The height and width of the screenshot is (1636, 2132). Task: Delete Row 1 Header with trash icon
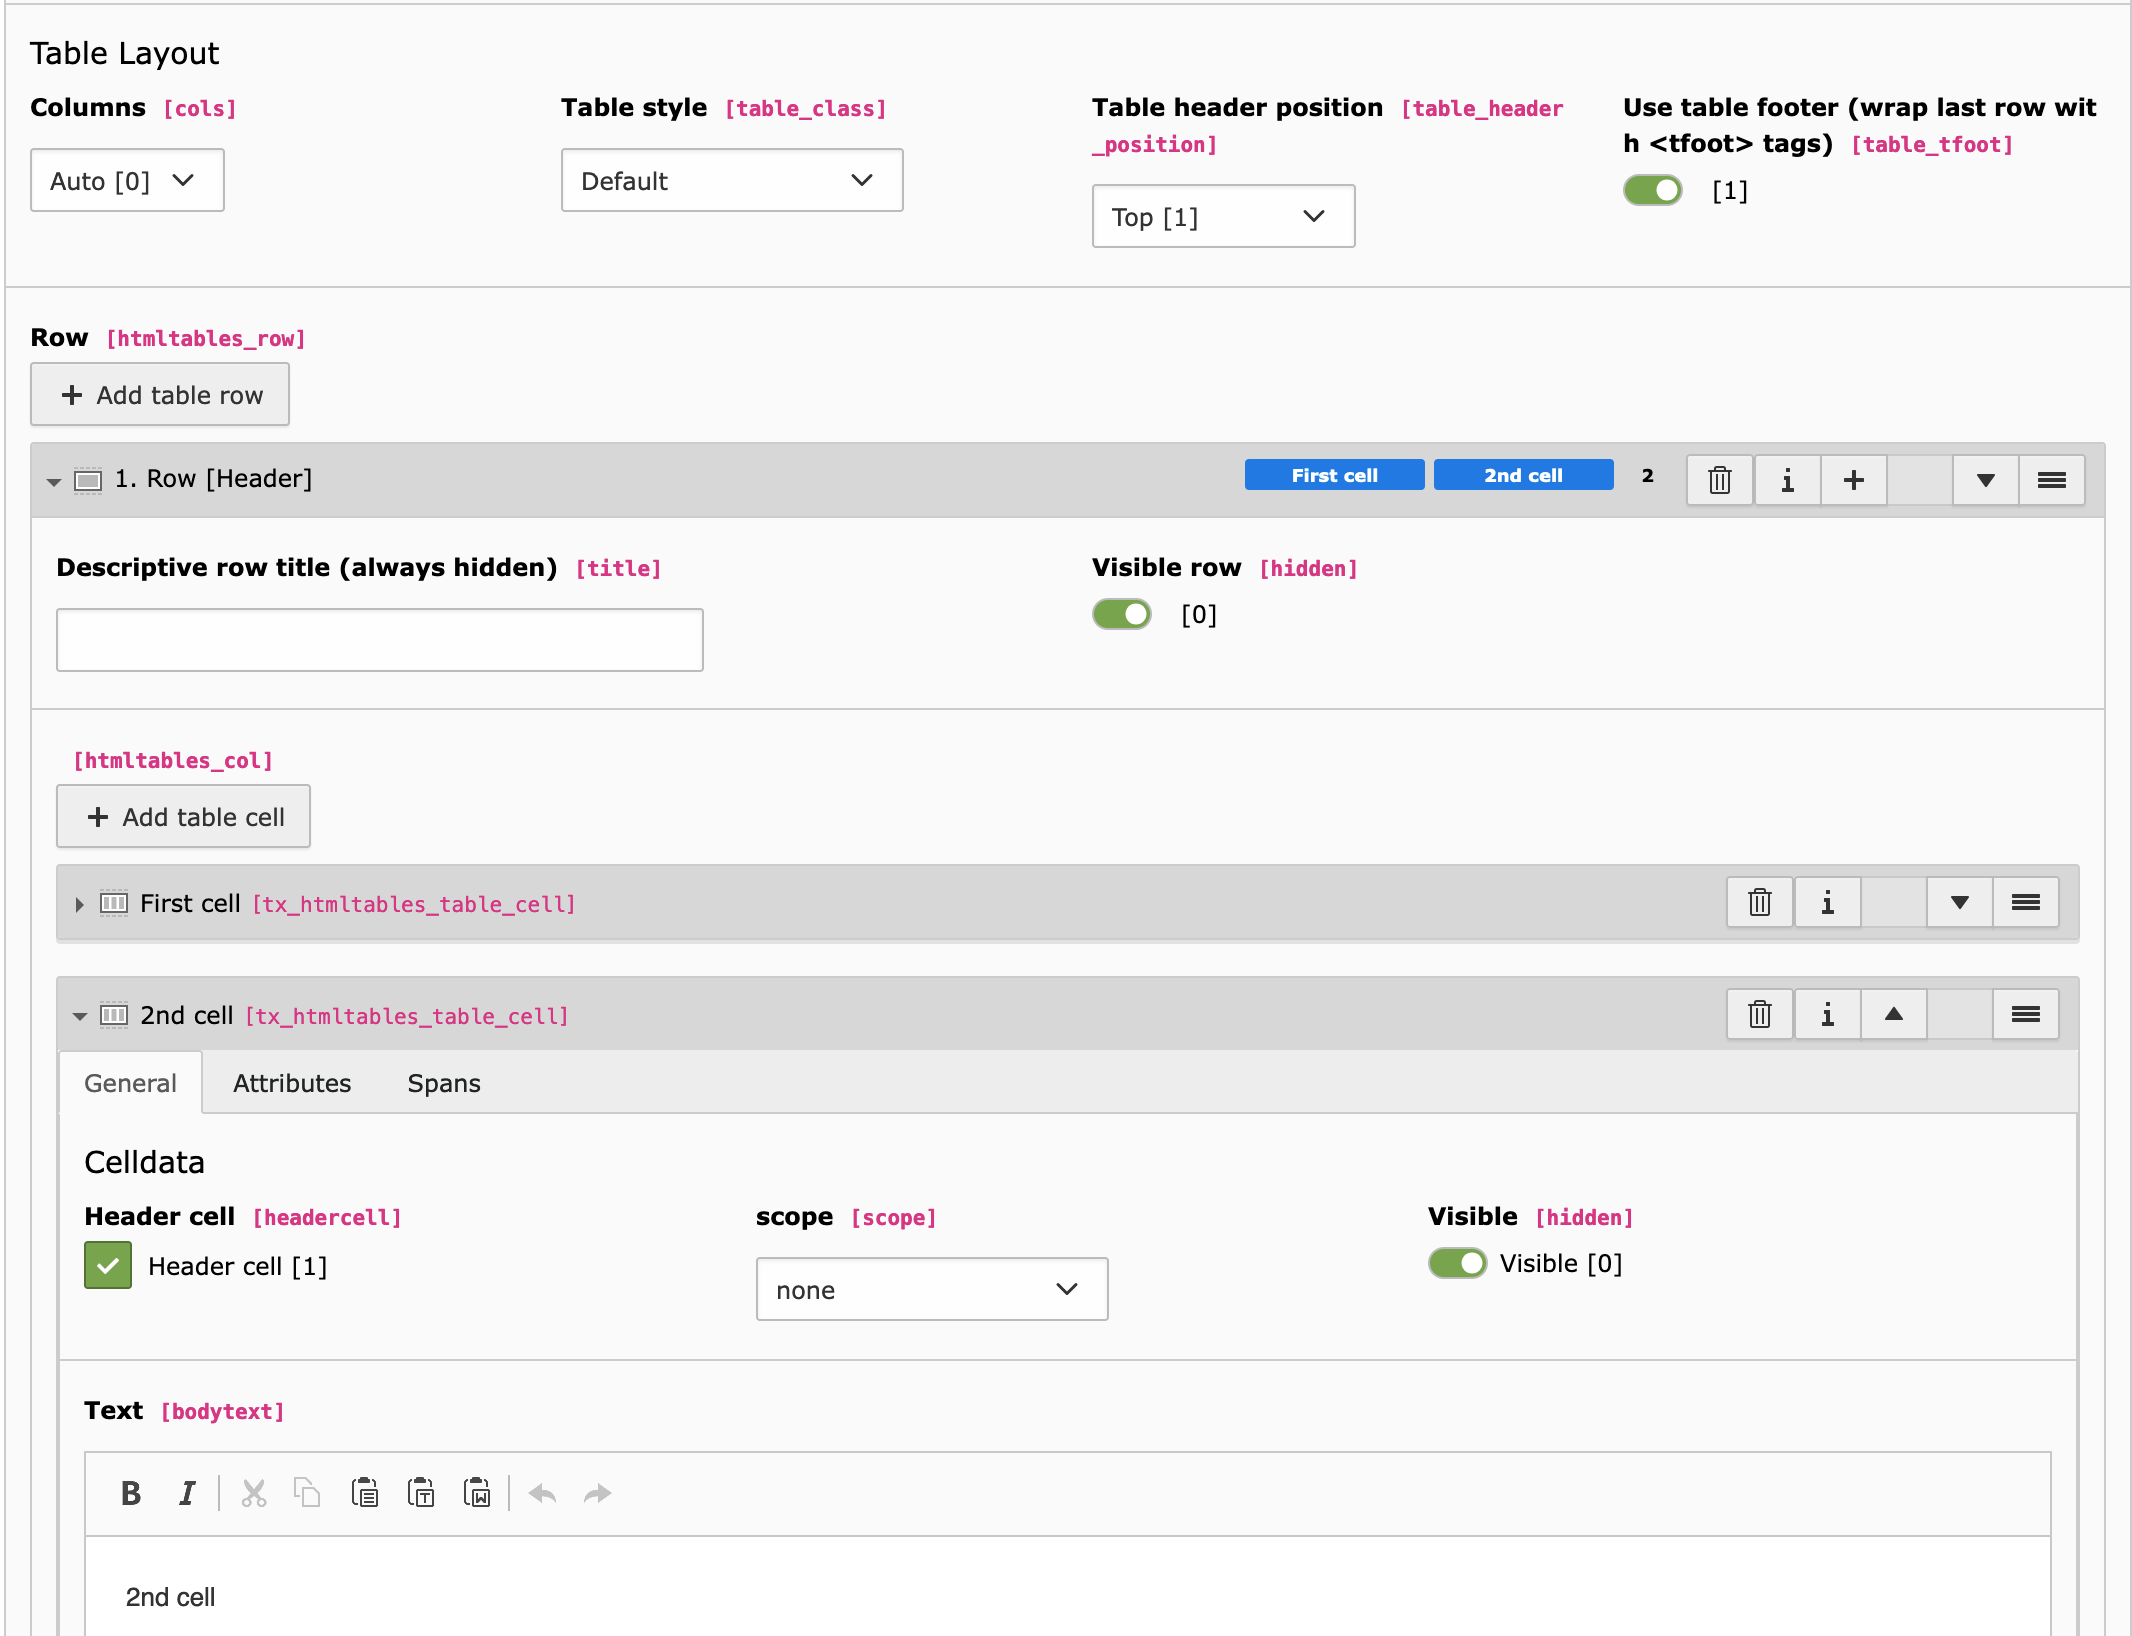click(1719, 480)
